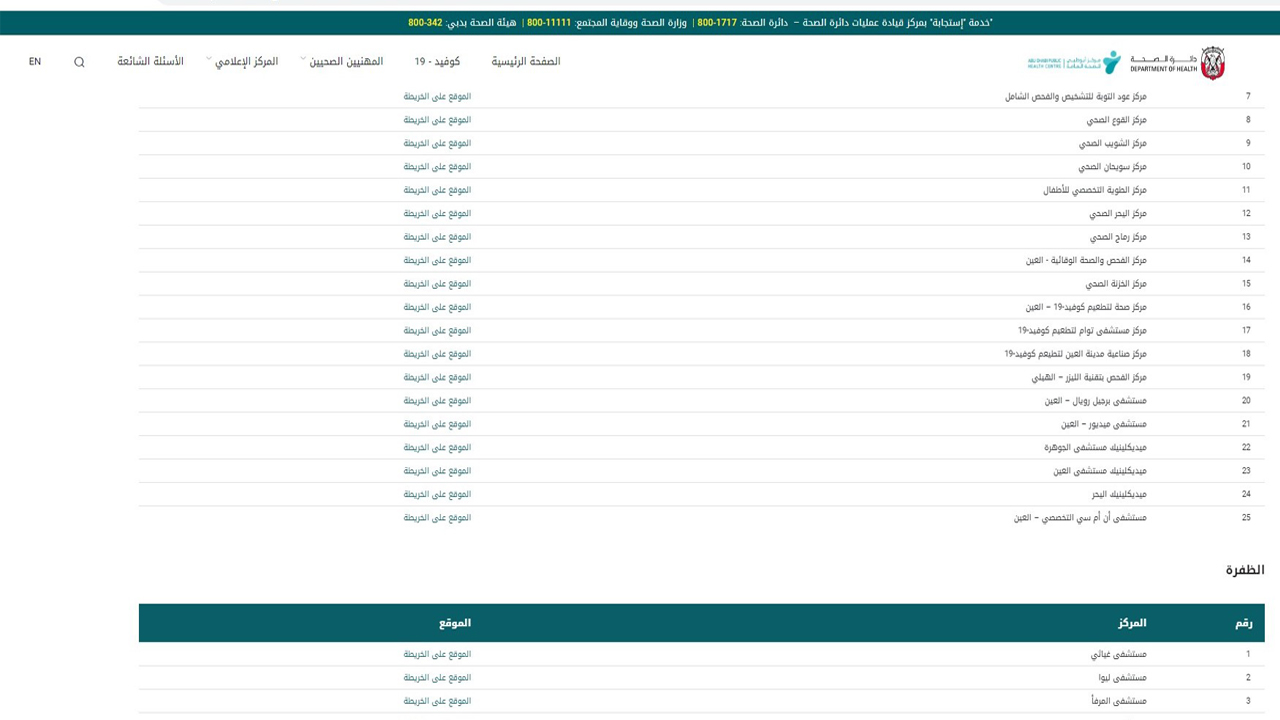This screenshot has width=1280, height=720.
Task: Open map location for مركز رماح الصحي
Action: 437,237
